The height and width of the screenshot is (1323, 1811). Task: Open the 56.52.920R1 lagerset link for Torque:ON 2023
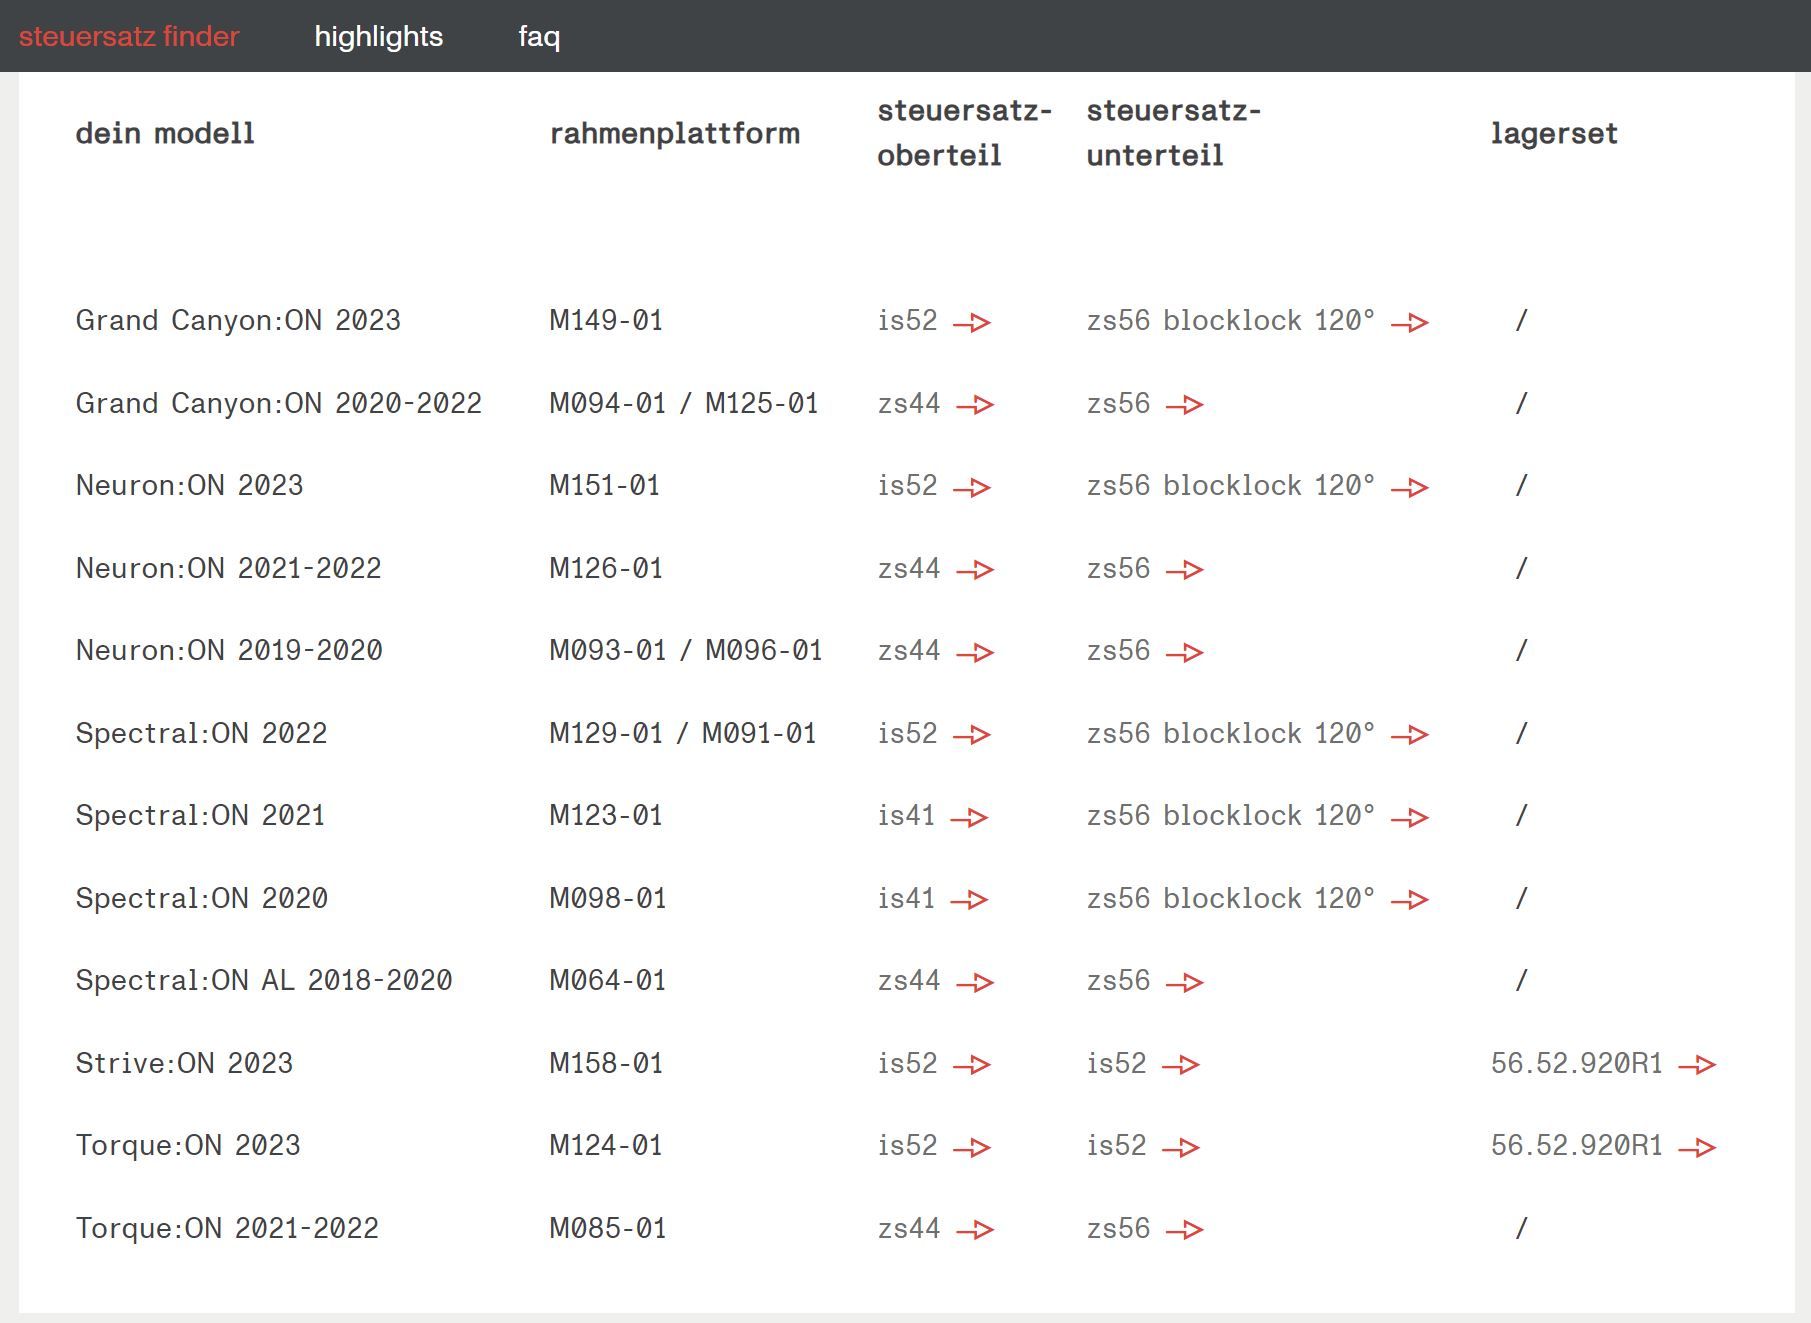[1576, 1145]
